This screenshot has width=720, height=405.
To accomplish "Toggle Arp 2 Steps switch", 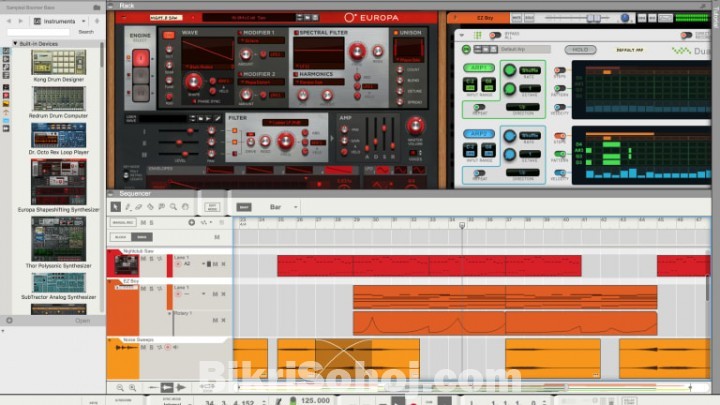I will (560, 136).
